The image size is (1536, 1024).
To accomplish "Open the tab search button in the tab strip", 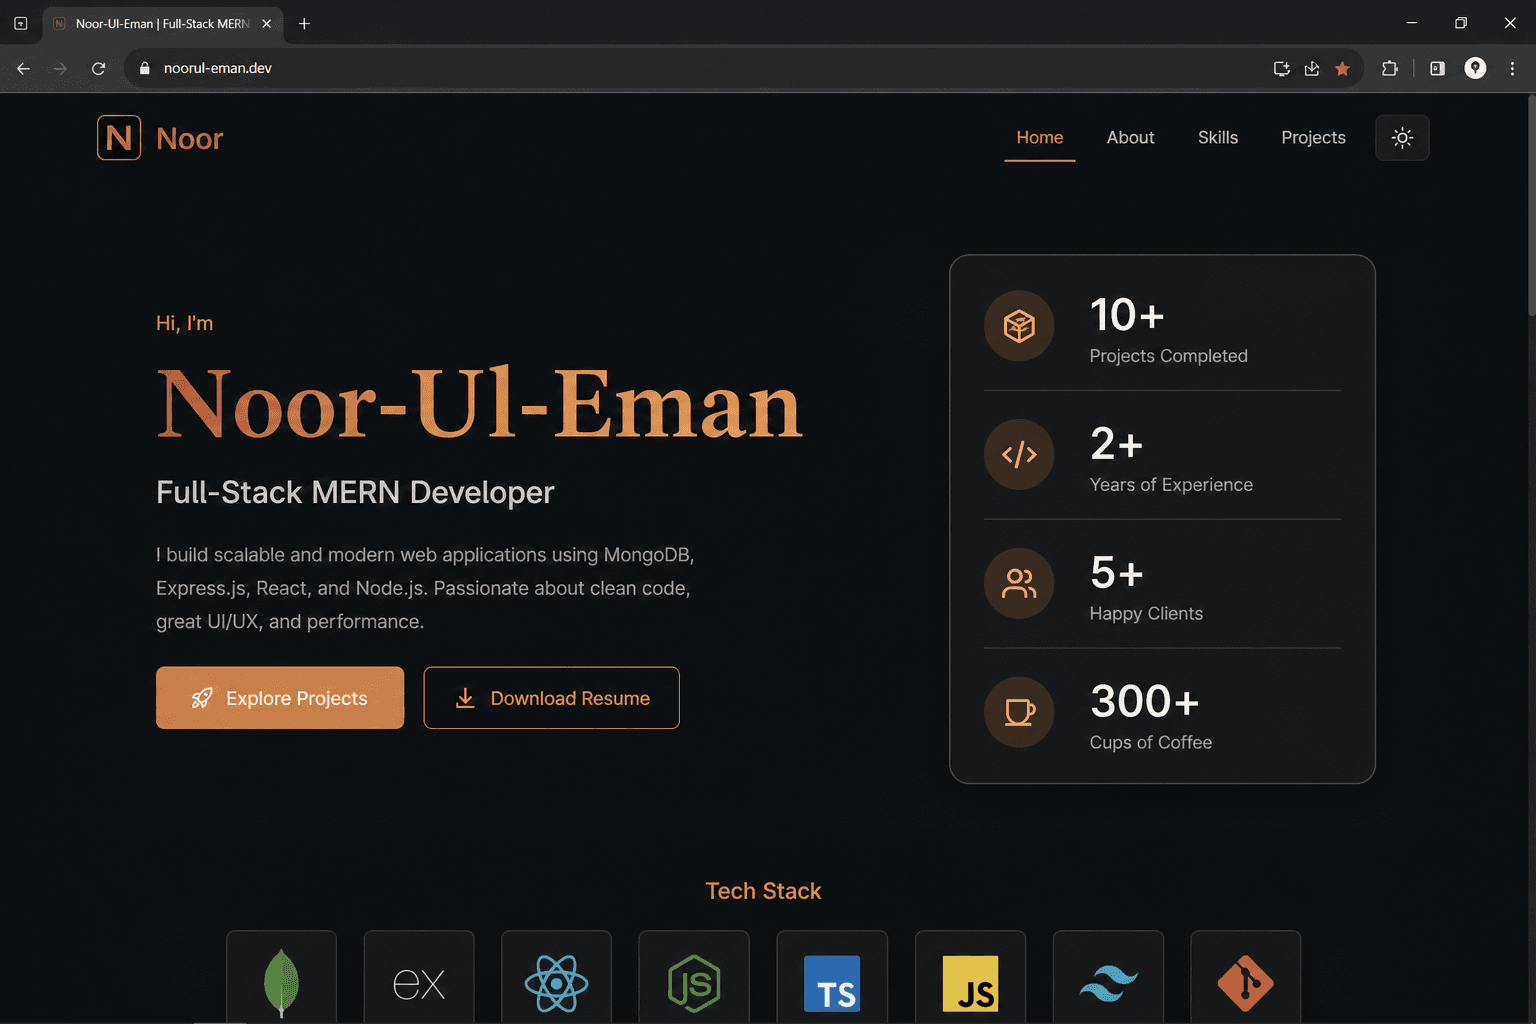I will coord(20,23).
